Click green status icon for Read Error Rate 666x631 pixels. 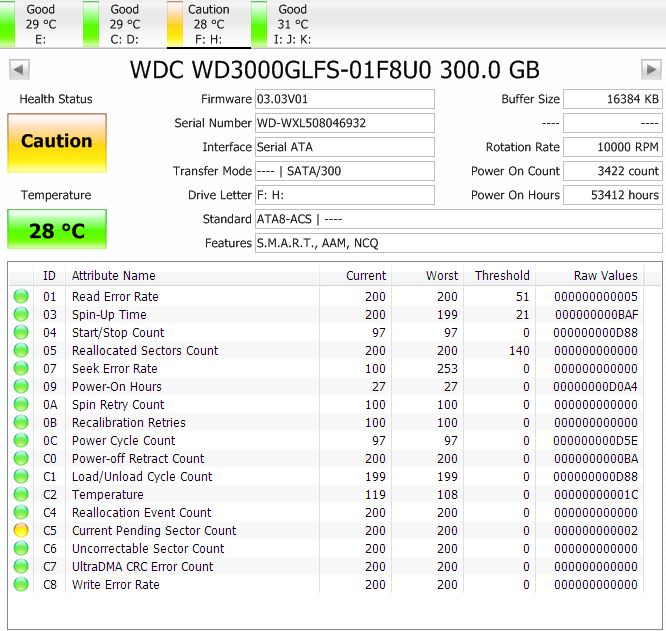click(21, 296)
